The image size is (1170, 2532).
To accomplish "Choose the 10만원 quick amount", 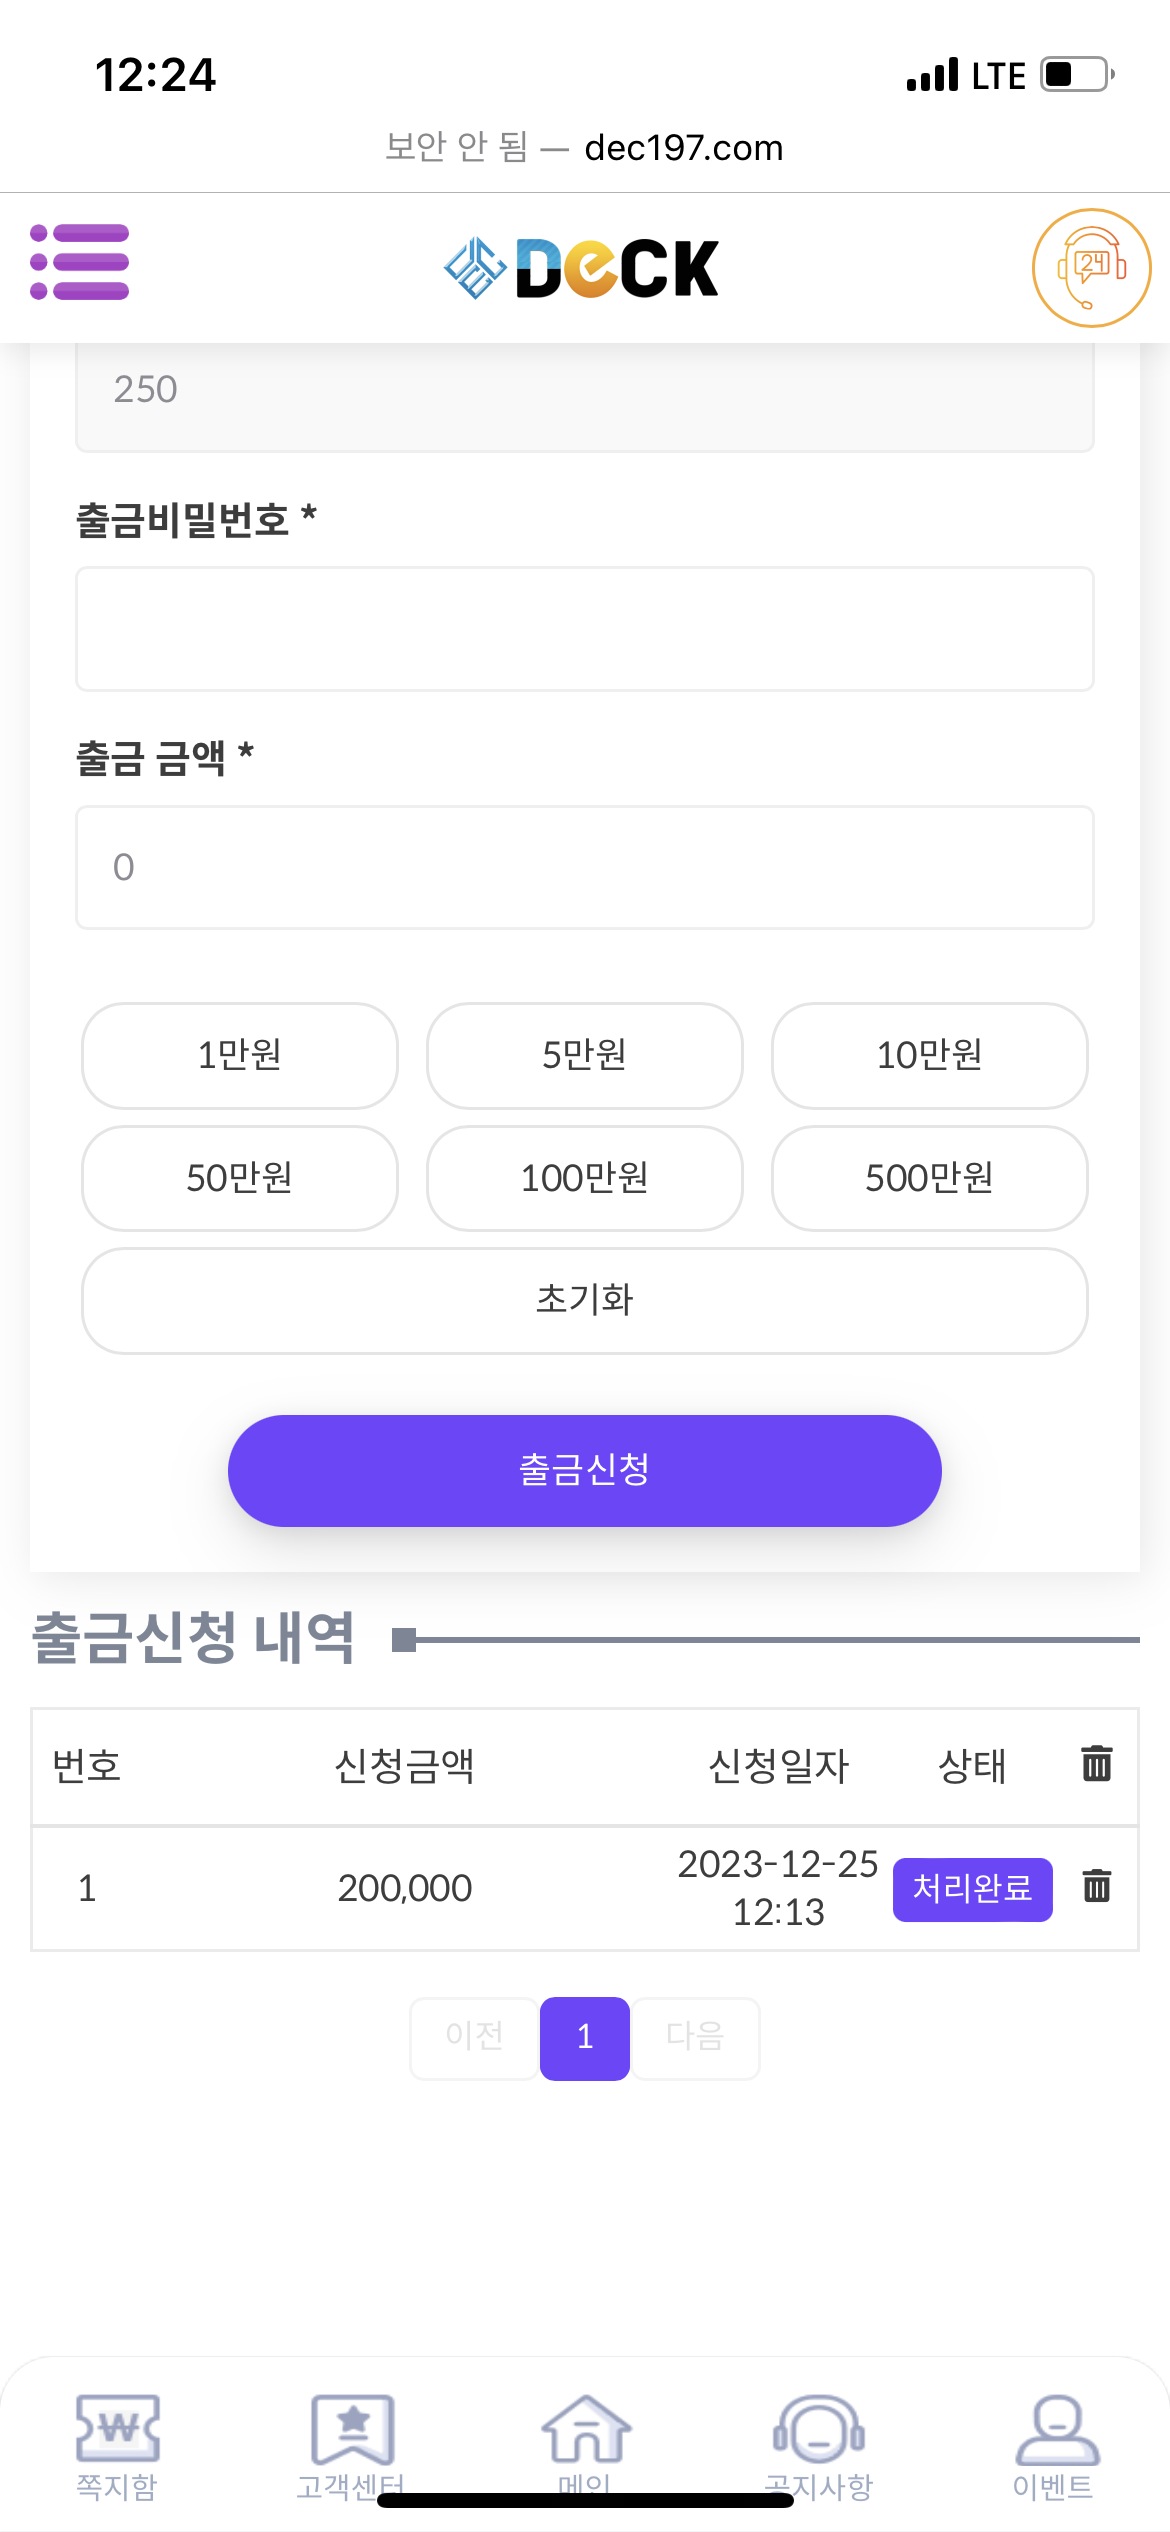I will tap(929, 1055).
